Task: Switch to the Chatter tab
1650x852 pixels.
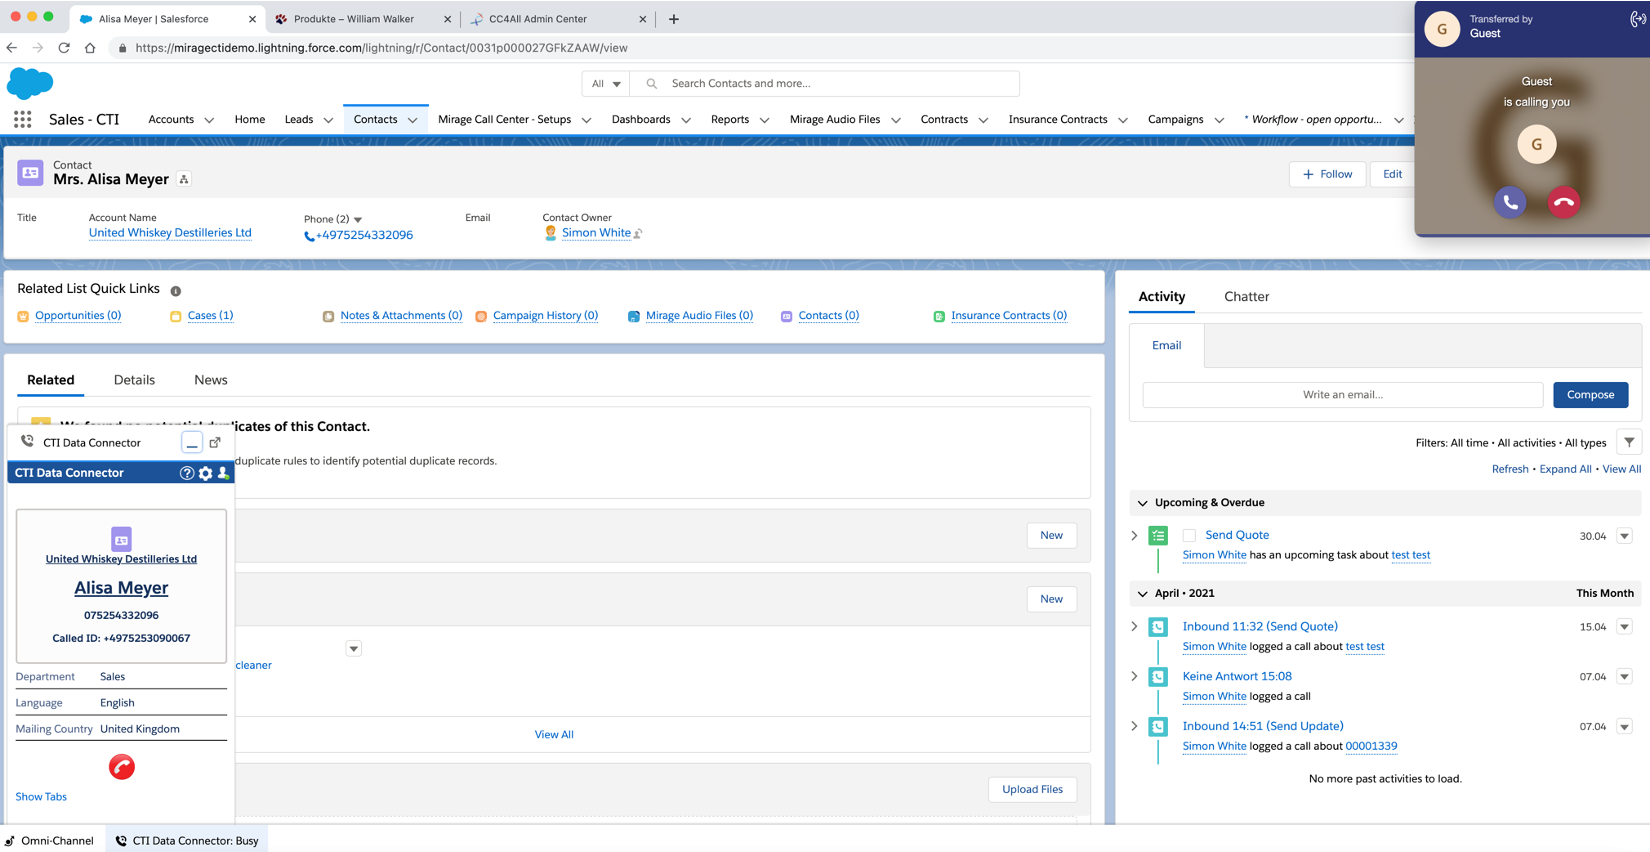Action: pyautogui.click(x=1246, y=297)
